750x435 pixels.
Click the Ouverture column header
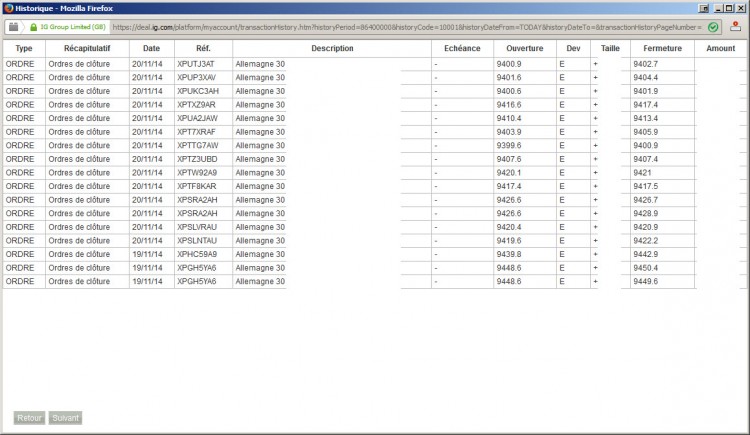pos(525,48)
